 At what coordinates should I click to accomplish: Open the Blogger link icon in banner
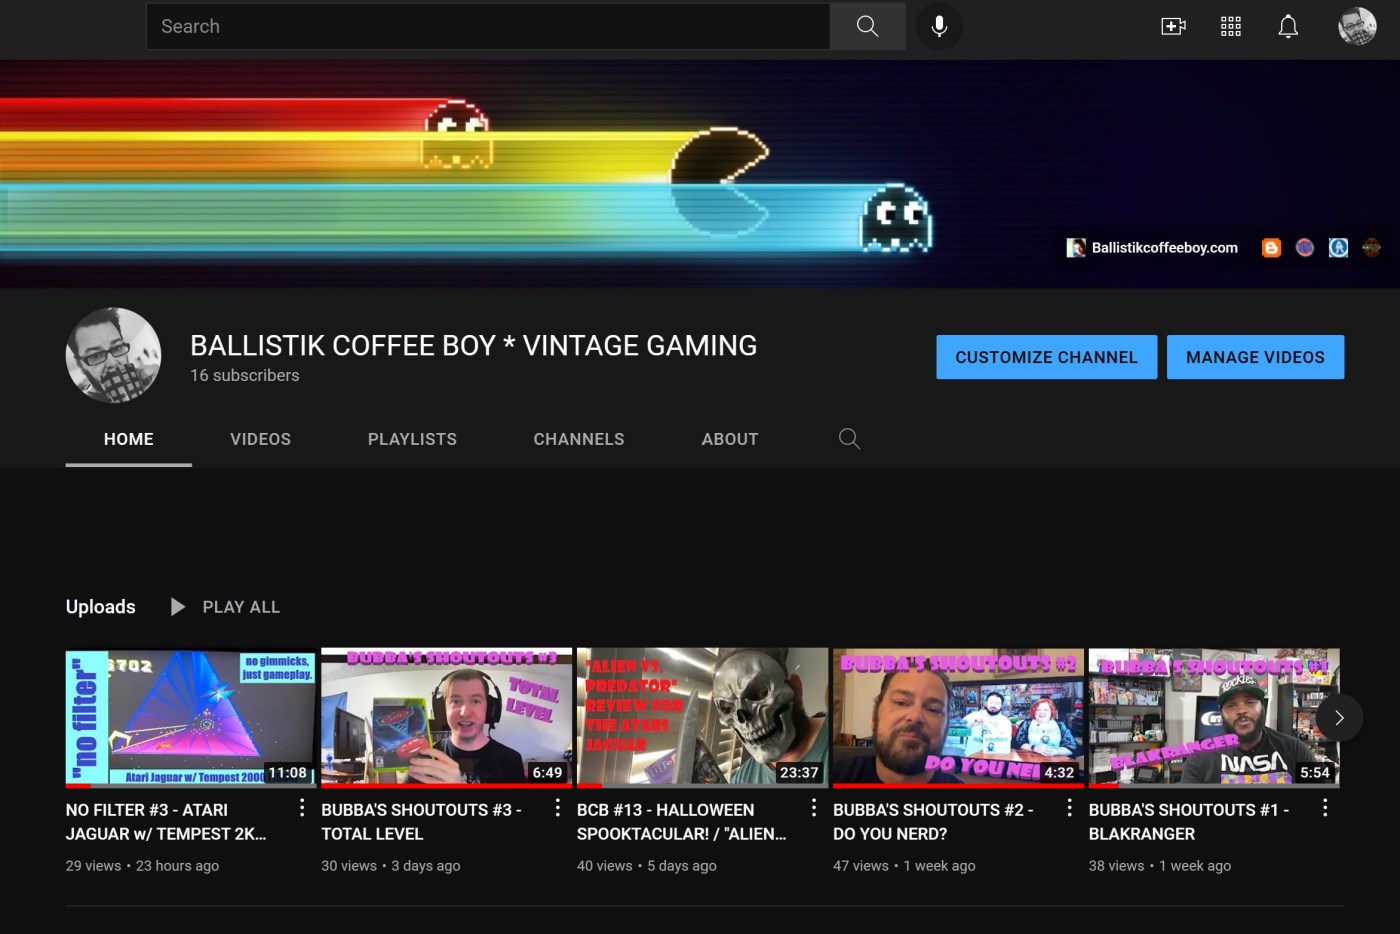click(x=1271, y=248)
